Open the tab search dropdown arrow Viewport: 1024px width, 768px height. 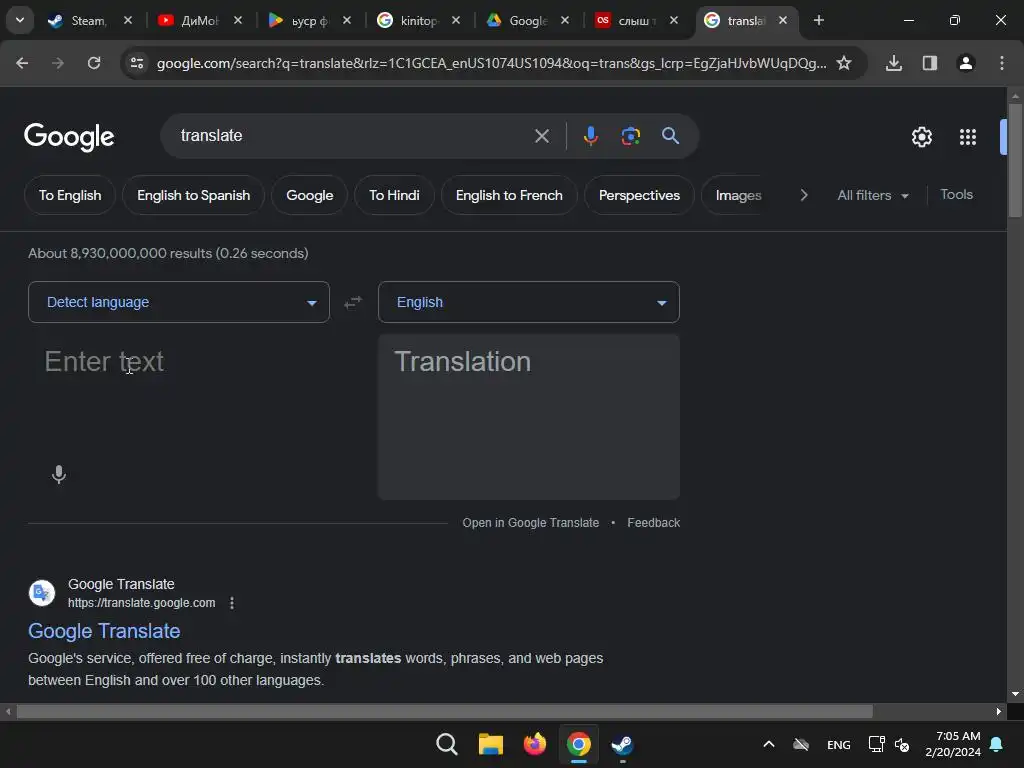pyautogui.click(x=20, y=20)
